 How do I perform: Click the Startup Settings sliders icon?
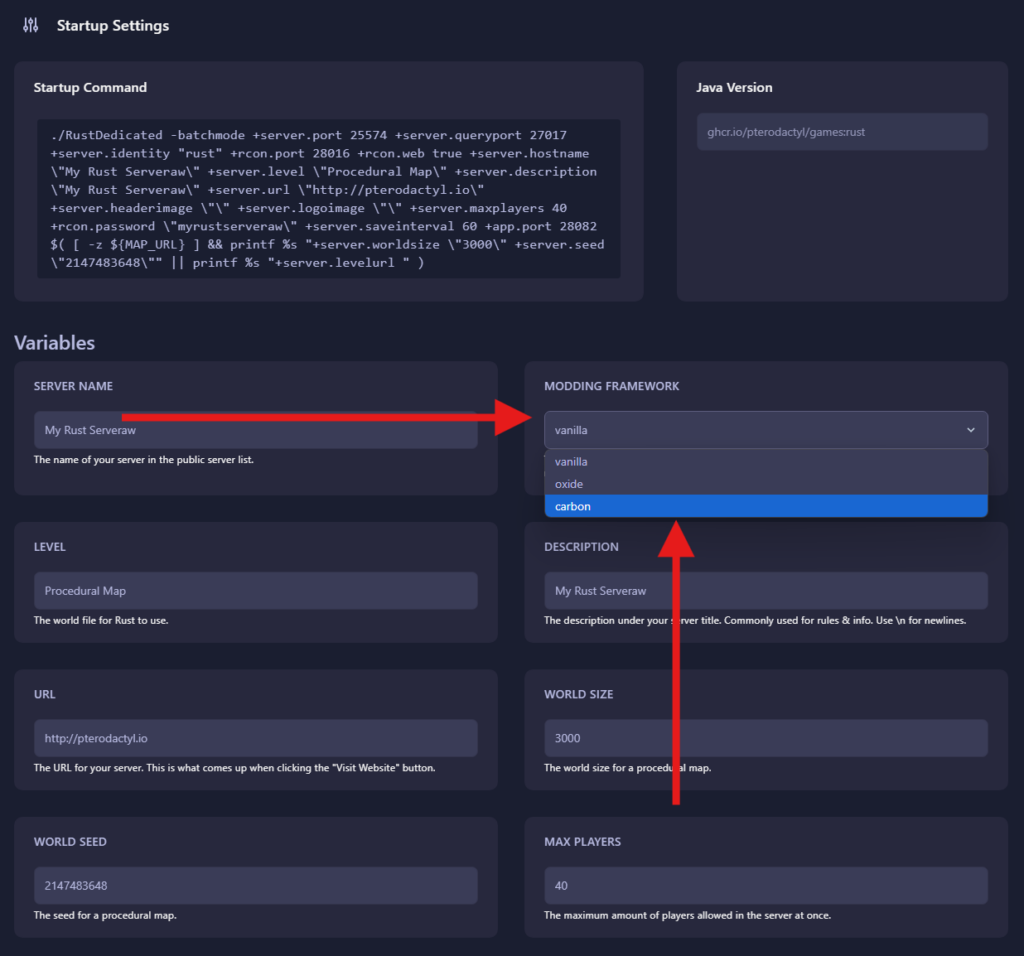(x=31, y=25)
